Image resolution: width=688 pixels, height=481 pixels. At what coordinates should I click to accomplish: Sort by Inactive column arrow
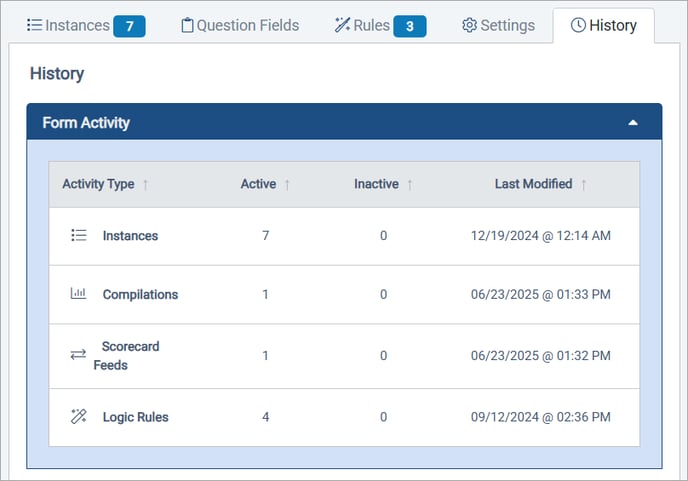[409, 184]
